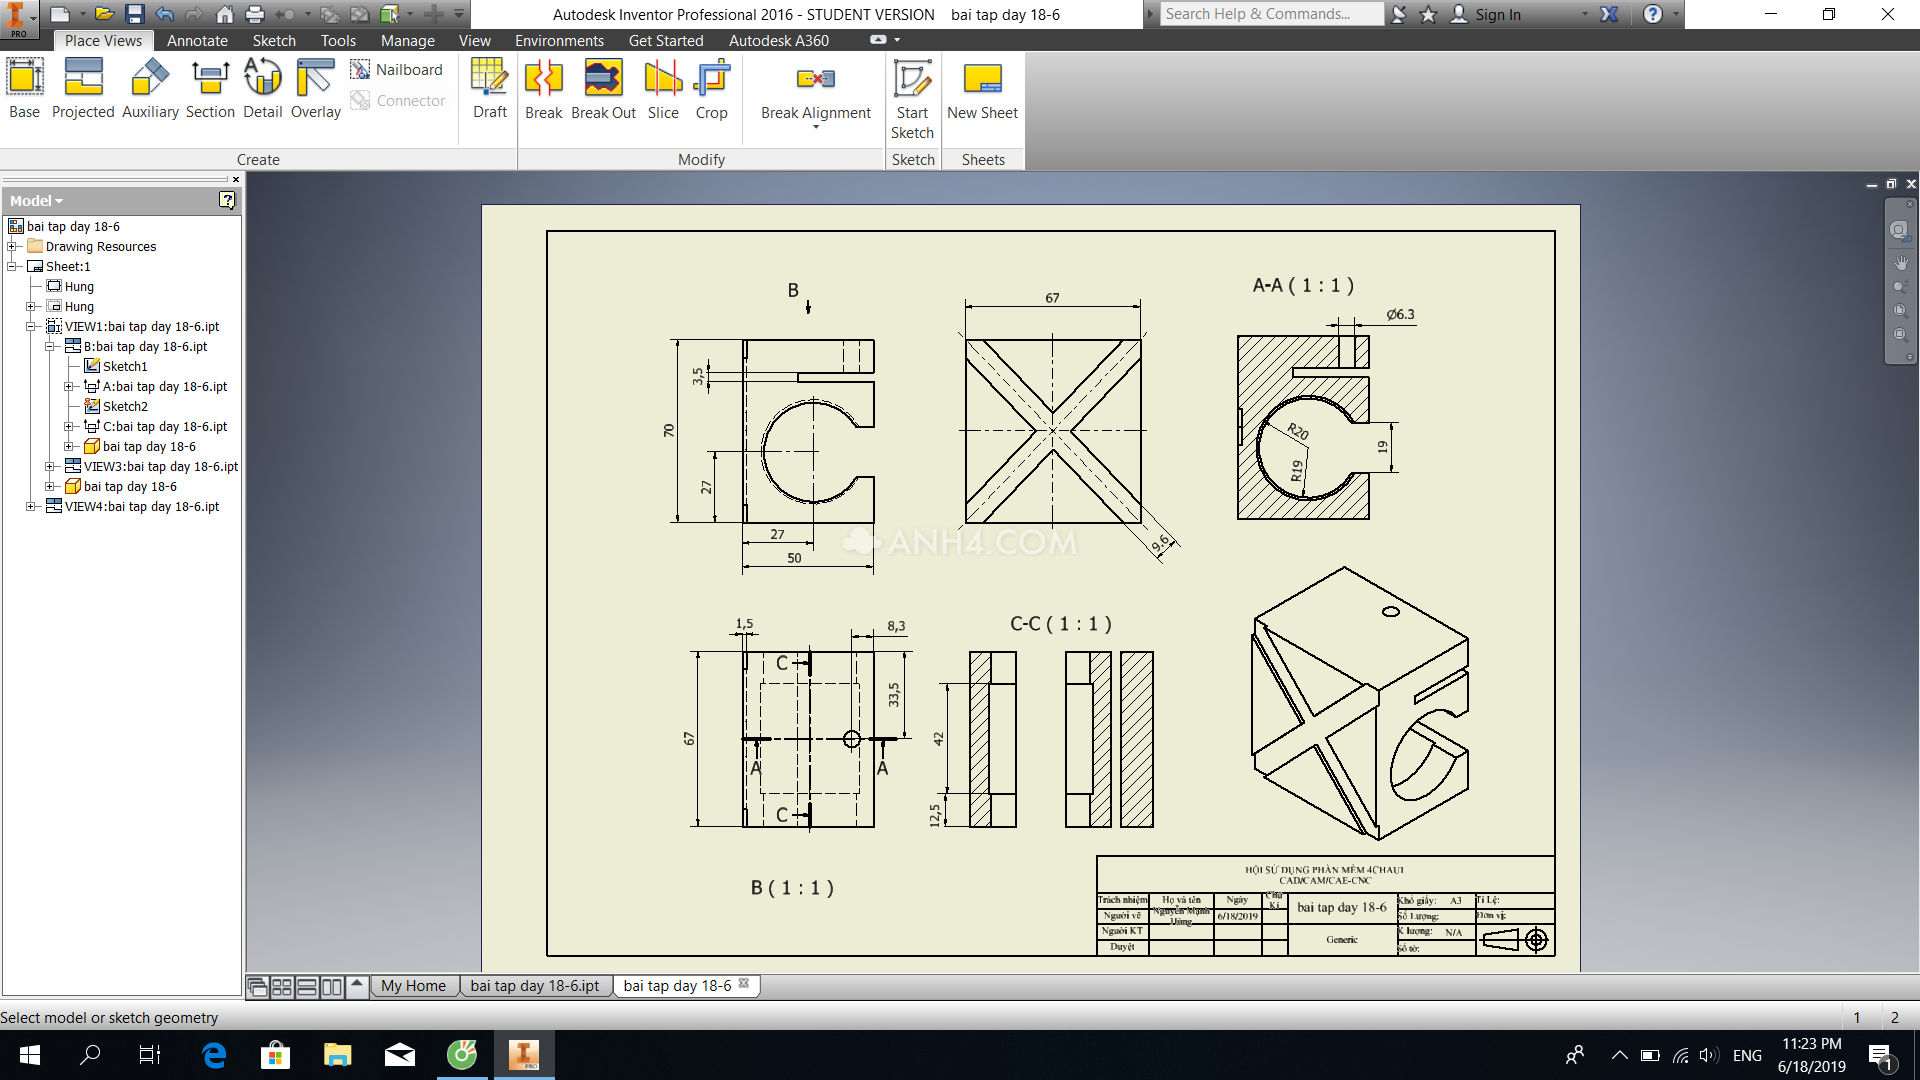1920x1080 pixels.
Task: Select the Section view tool
Action: [x=210, y=89]
